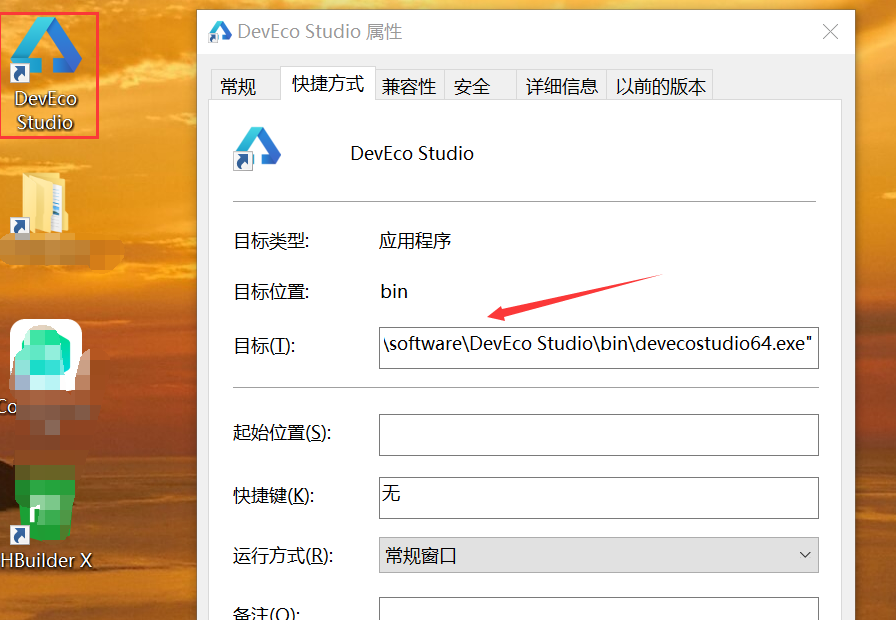This screenshot has width=896, height=620.
Task: Click DevEco Studio icon in dialog title bar
Action: click(x=220, y=32)
